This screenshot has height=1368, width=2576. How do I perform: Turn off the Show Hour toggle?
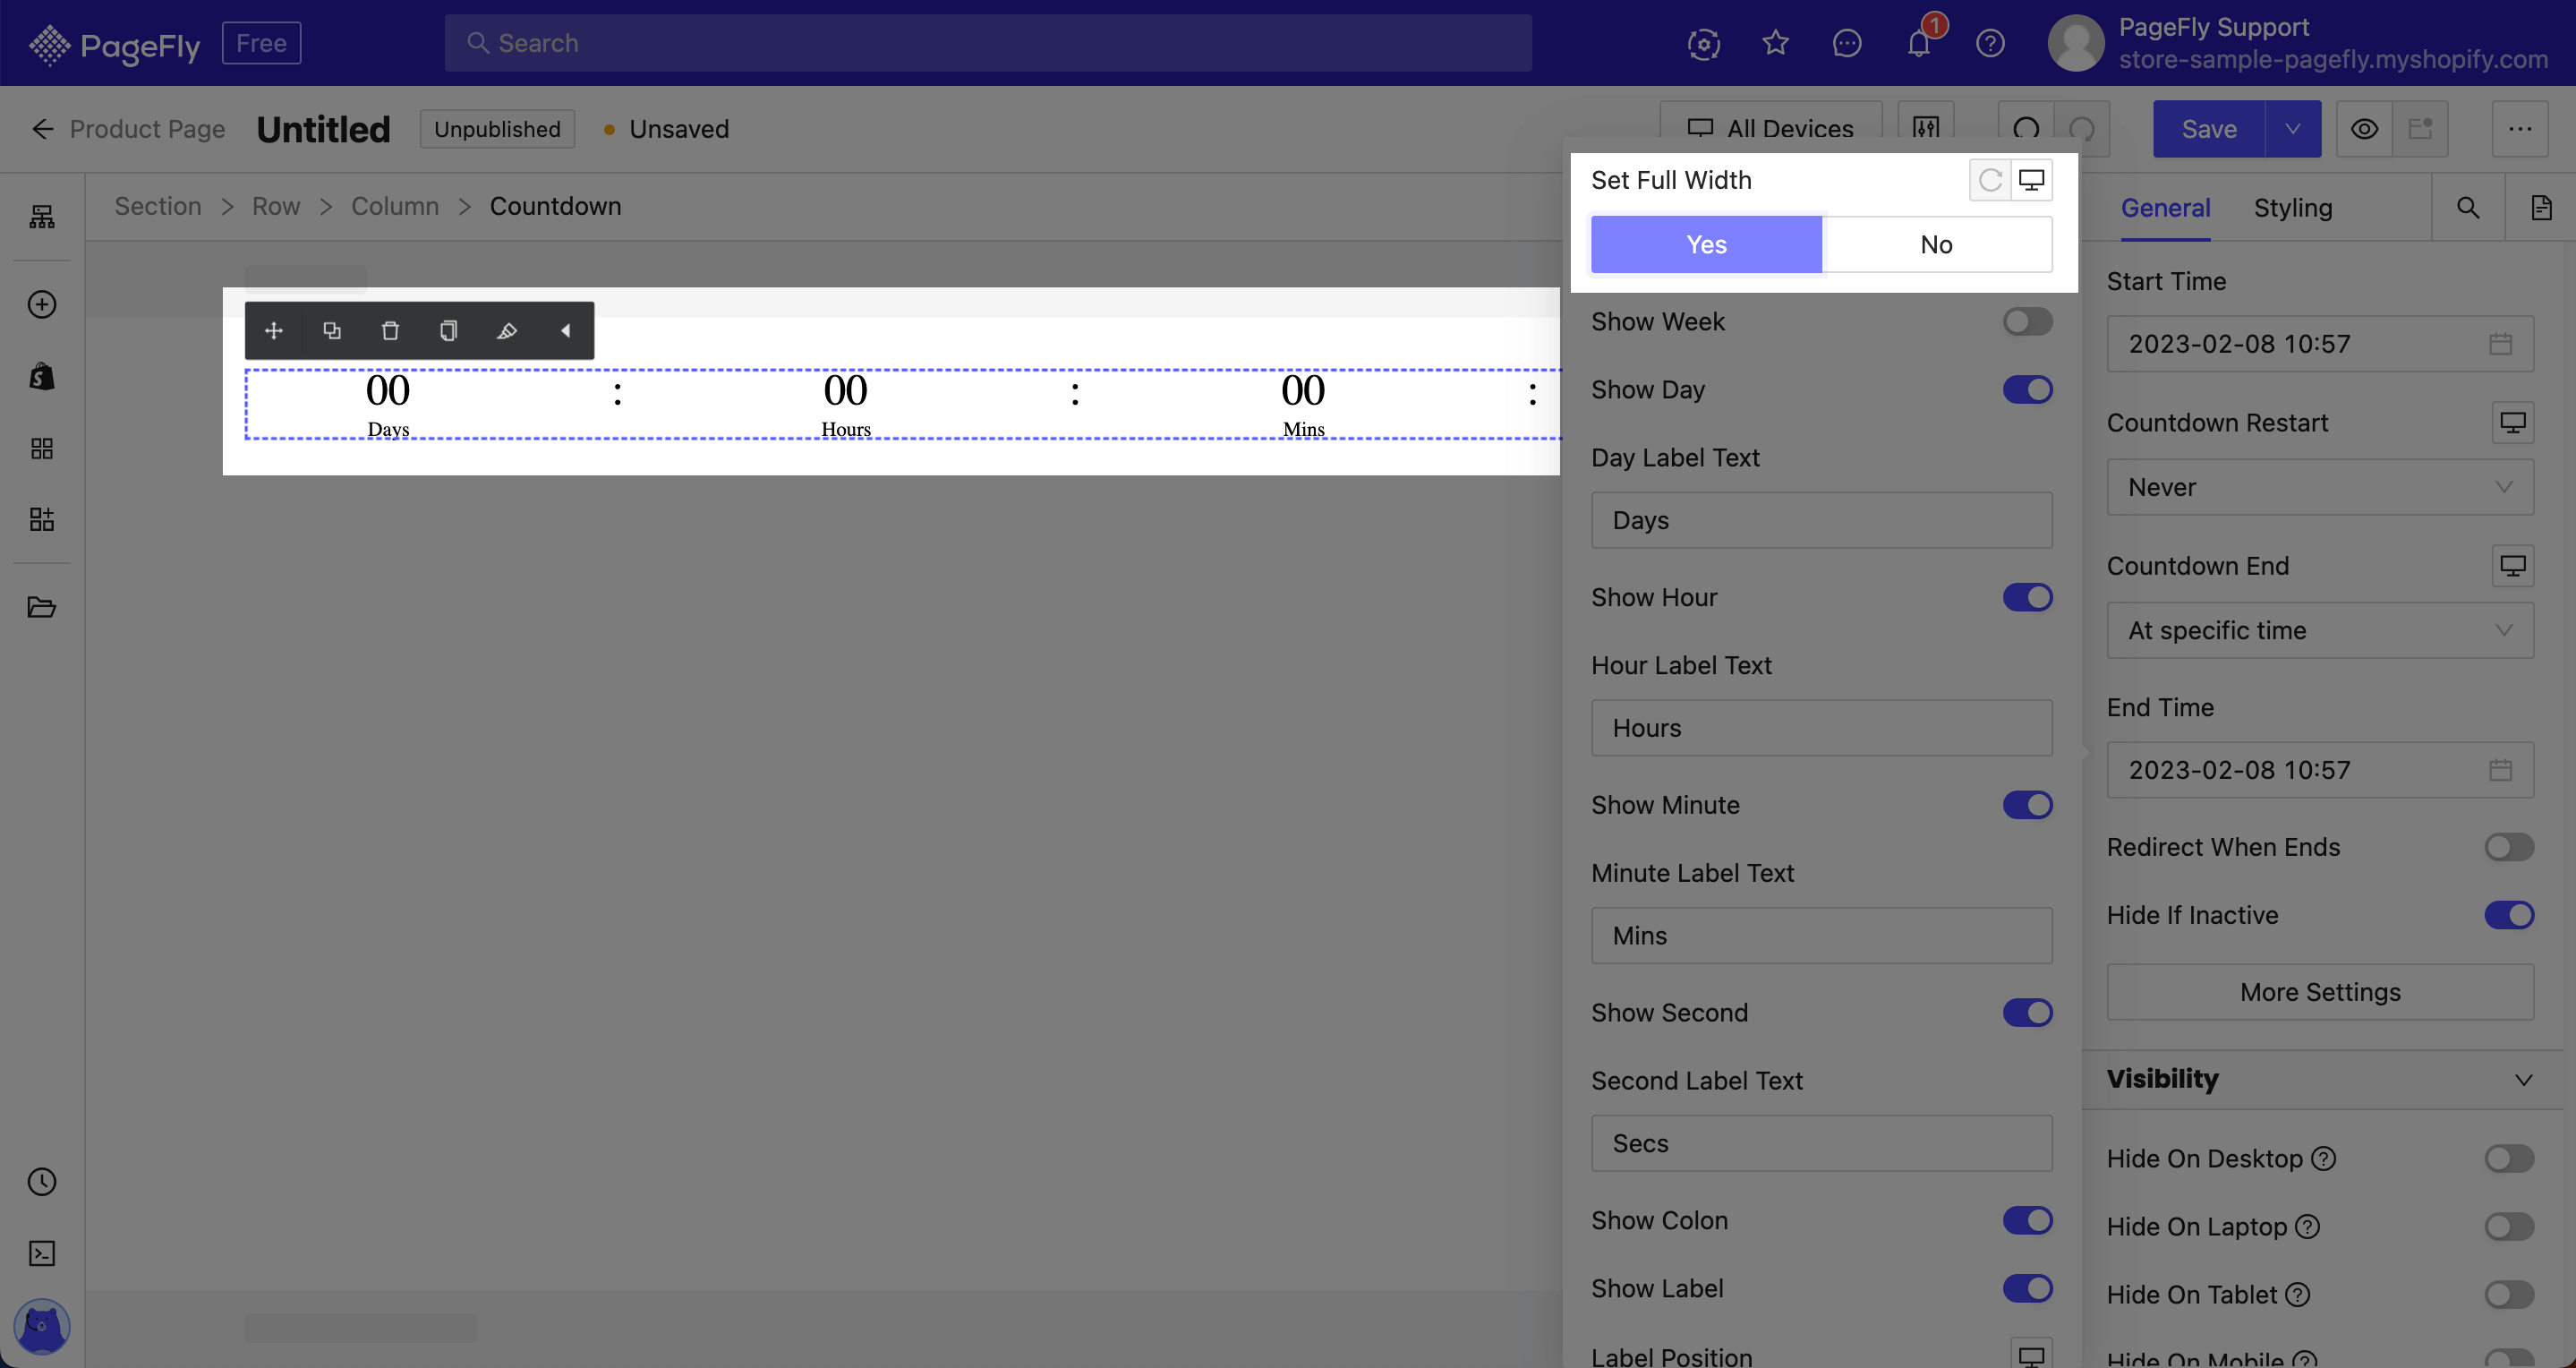pos(2027,598)
